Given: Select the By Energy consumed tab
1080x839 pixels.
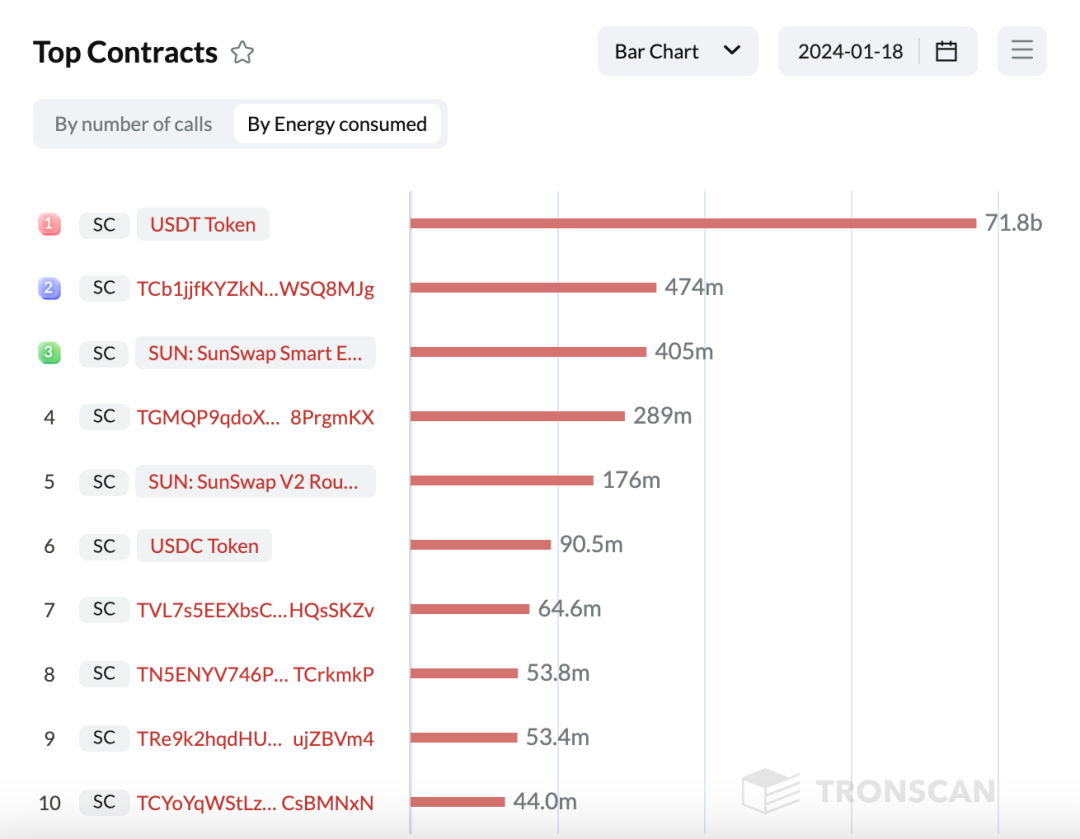Looking at the screenshot, I should point(337,124).
